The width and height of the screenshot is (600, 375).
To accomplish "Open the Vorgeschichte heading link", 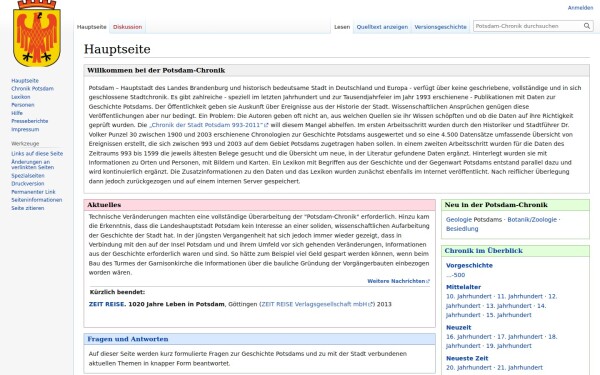I will click(469, 266).
